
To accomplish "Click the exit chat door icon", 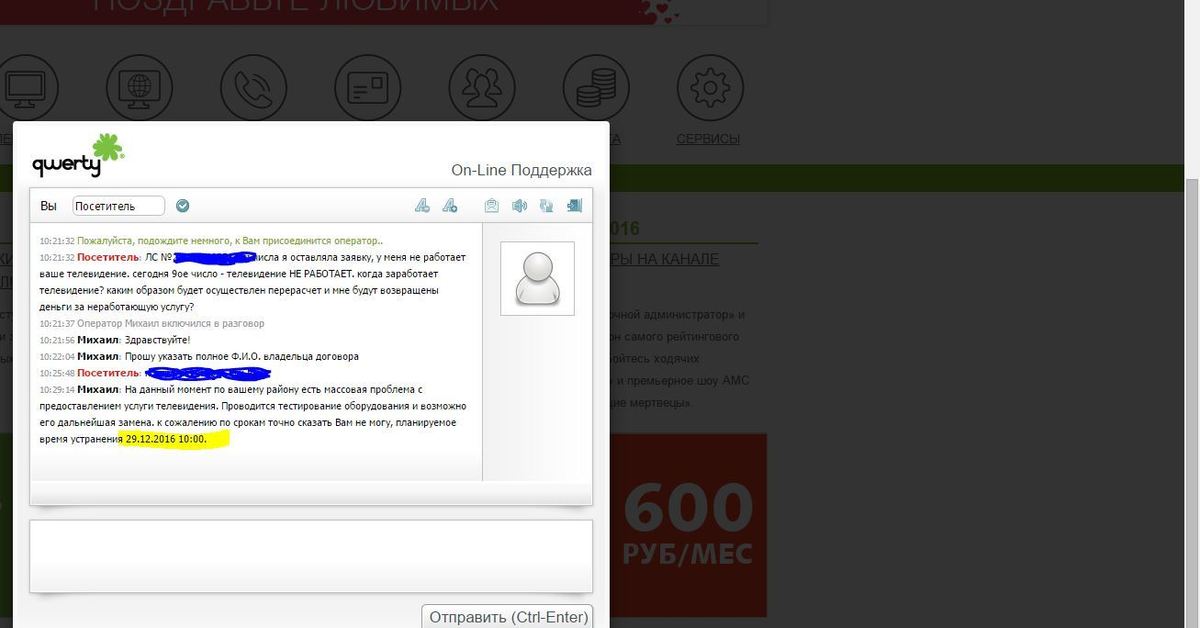I will [574, 206].
